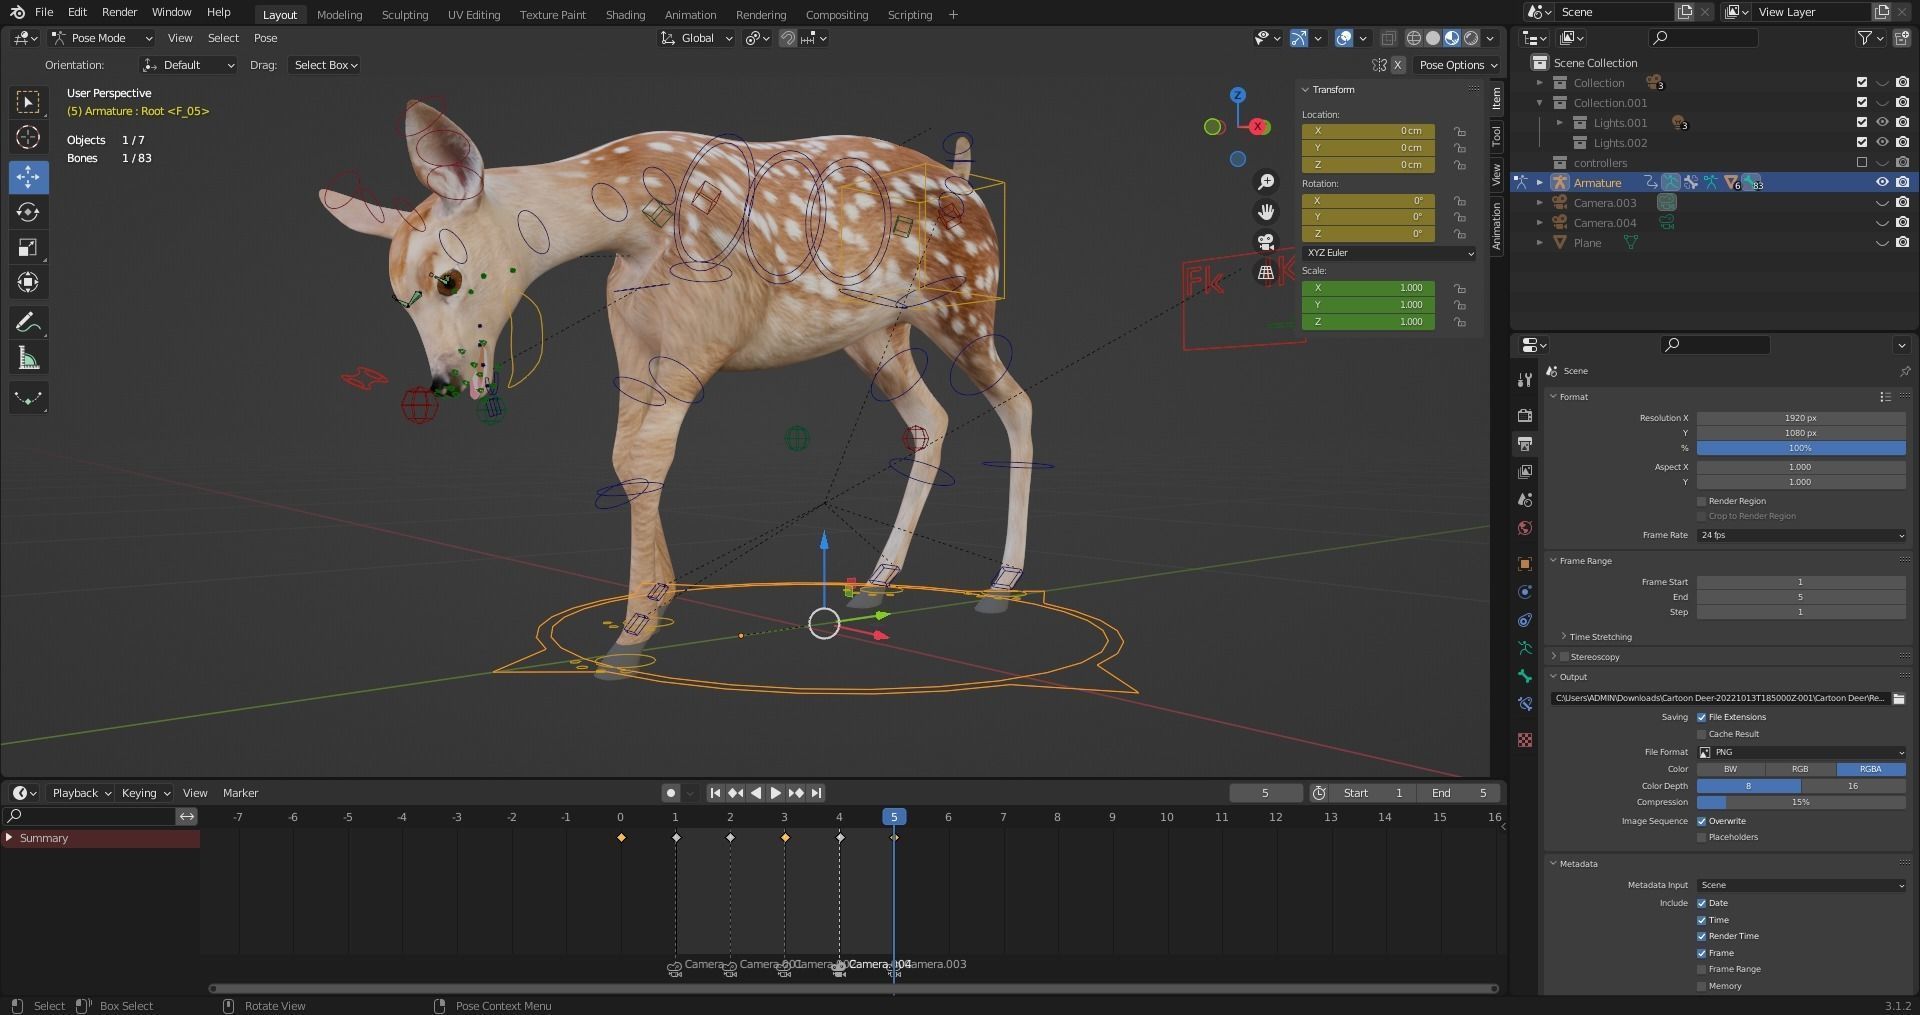
Task: Enable the Render Region checkbox
Action: [x=1702, y=501]
